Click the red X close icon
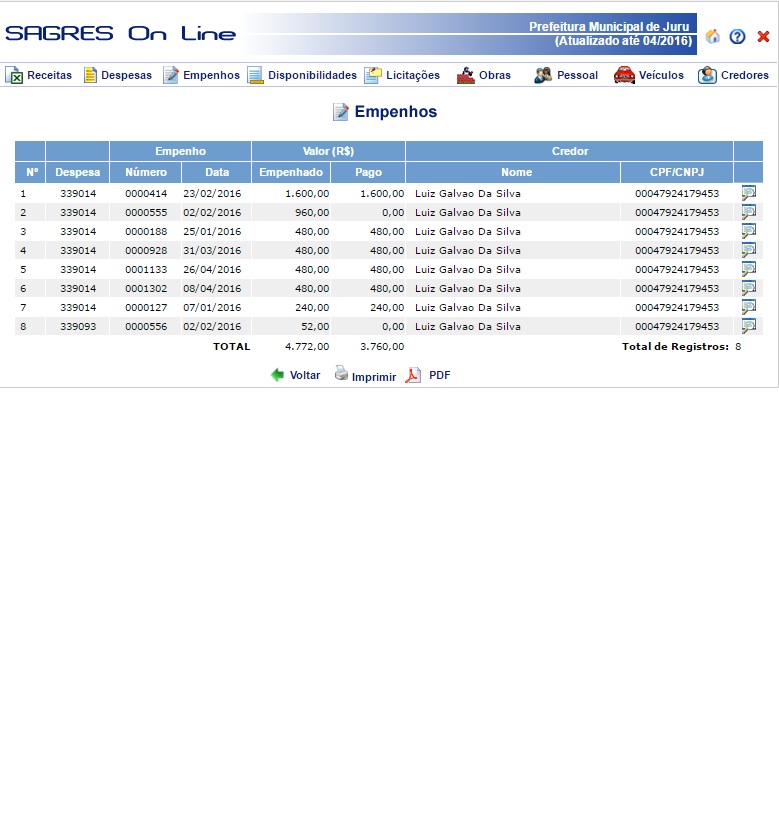The height and width of the screenshot is (823, 779). coord(763,36)
